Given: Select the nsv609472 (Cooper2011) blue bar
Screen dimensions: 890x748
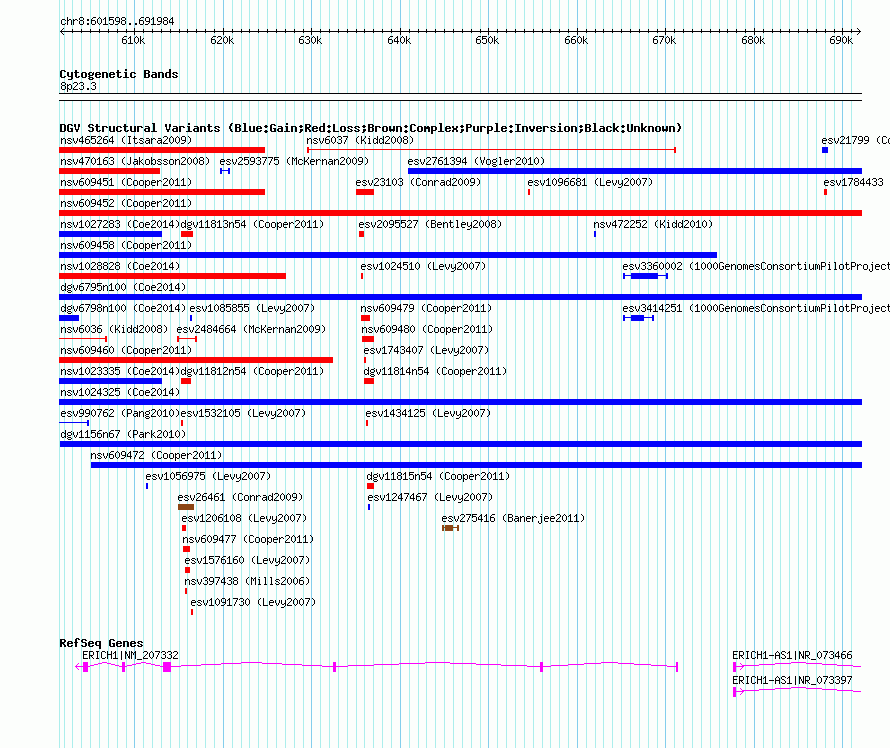Looking at the screenshot, I should tap(476, 465).
